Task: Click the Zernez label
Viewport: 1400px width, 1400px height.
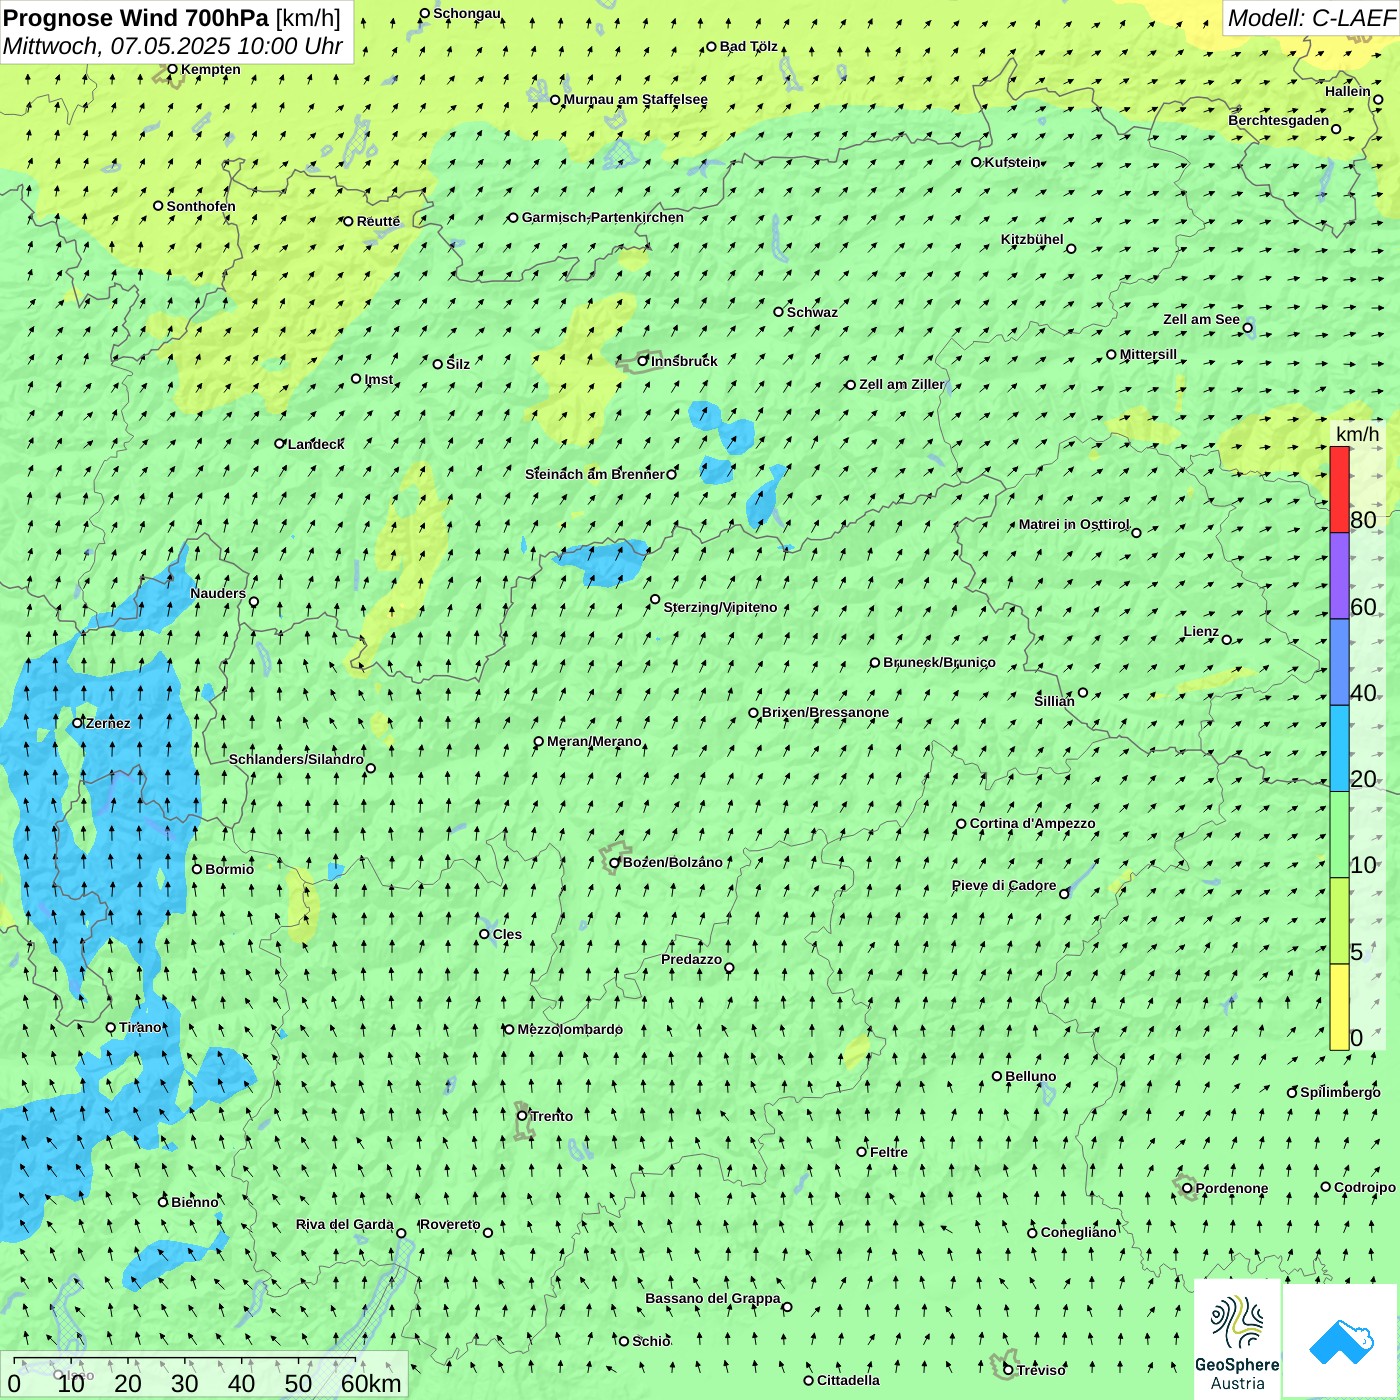Action: 108,723
